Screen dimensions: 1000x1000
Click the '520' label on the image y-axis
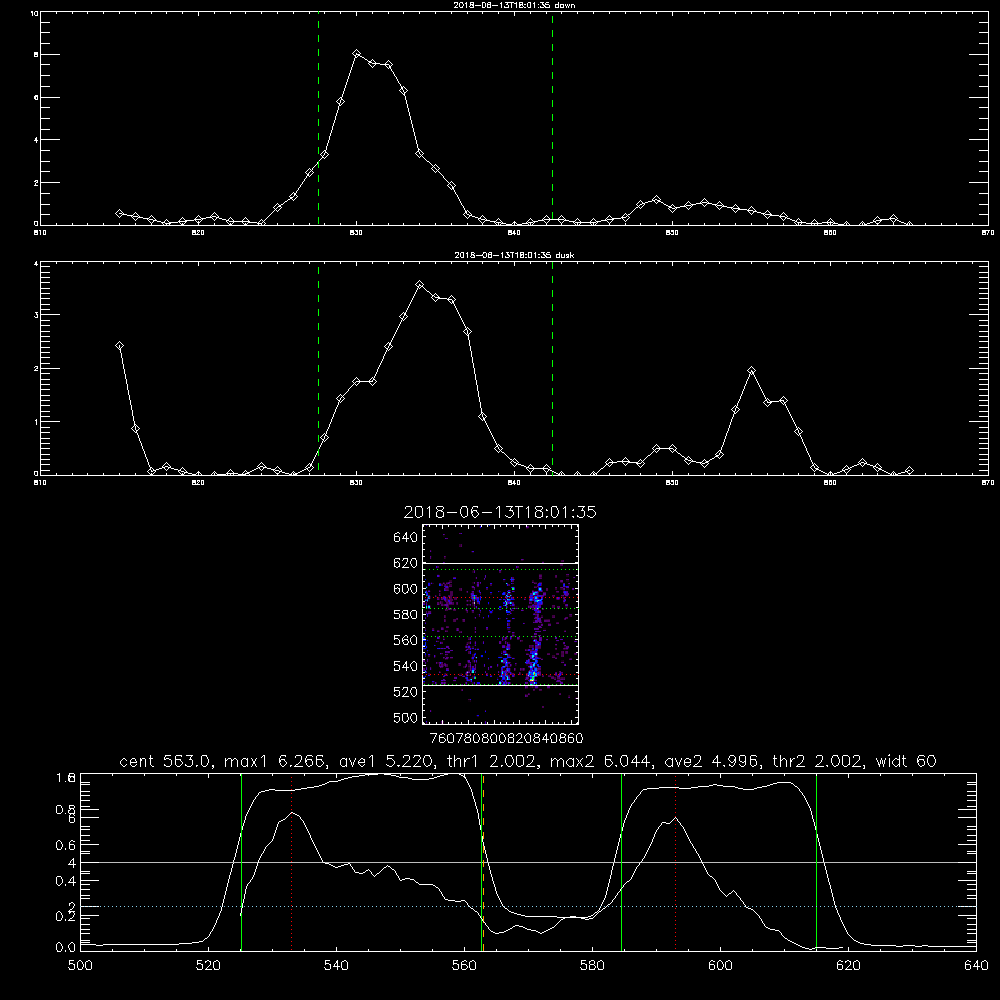406,692
